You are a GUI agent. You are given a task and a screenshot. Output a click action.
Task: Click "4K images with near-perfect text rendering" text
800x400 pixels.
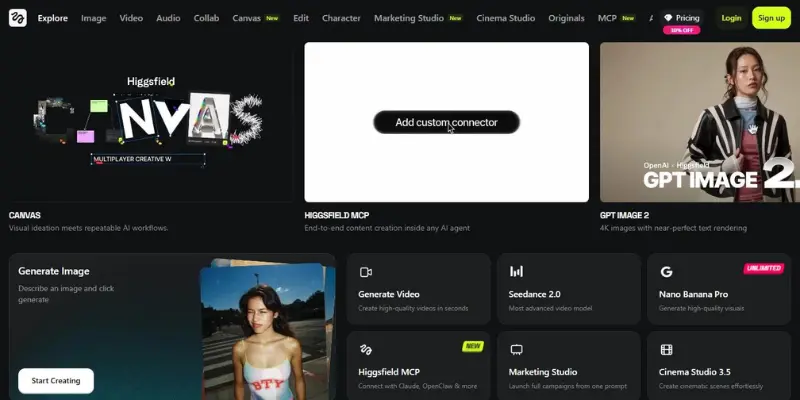coord(673,228)
